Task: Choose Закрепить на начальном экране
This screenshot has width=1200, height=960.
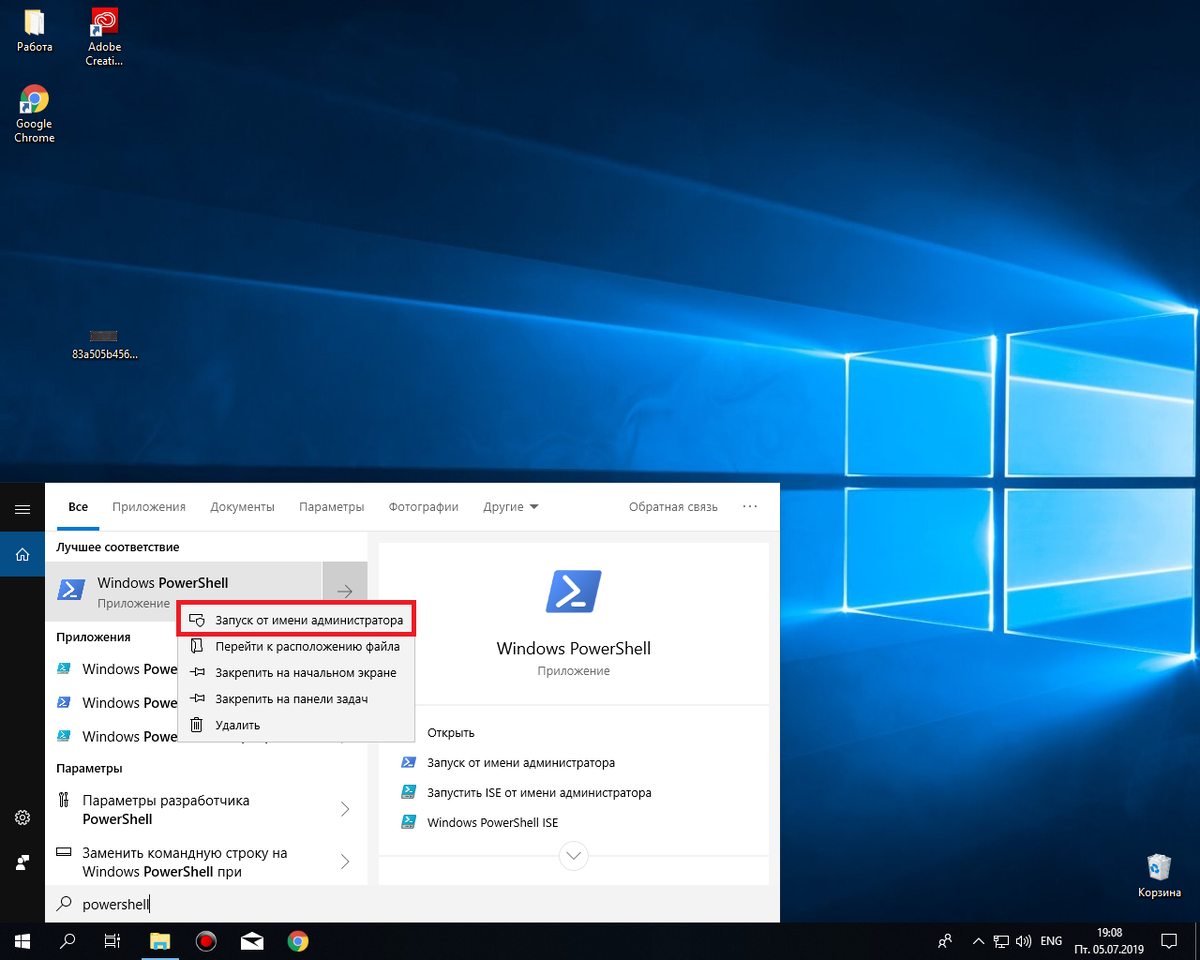Action: point(296,672)
